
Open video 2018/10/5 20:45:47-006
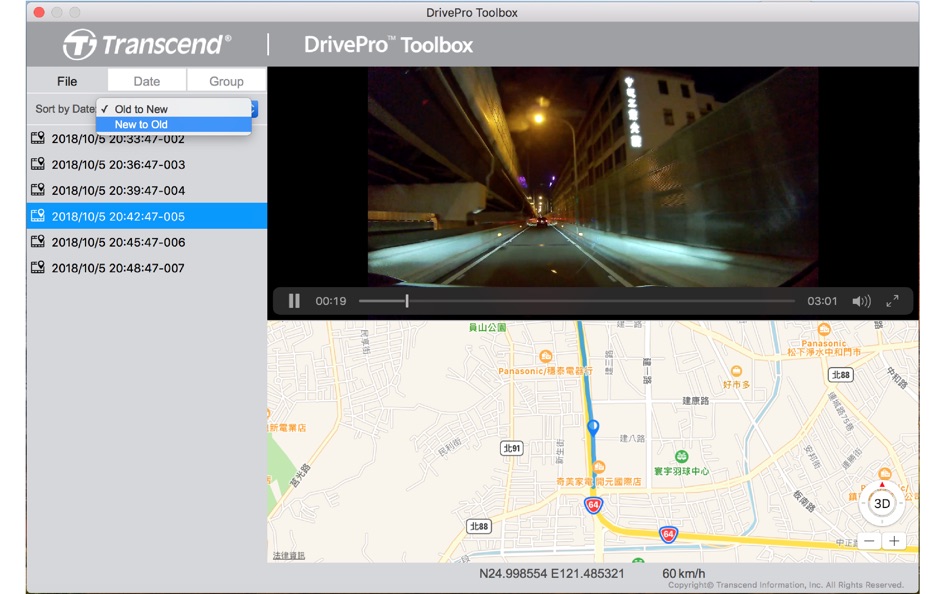[147, 242]
